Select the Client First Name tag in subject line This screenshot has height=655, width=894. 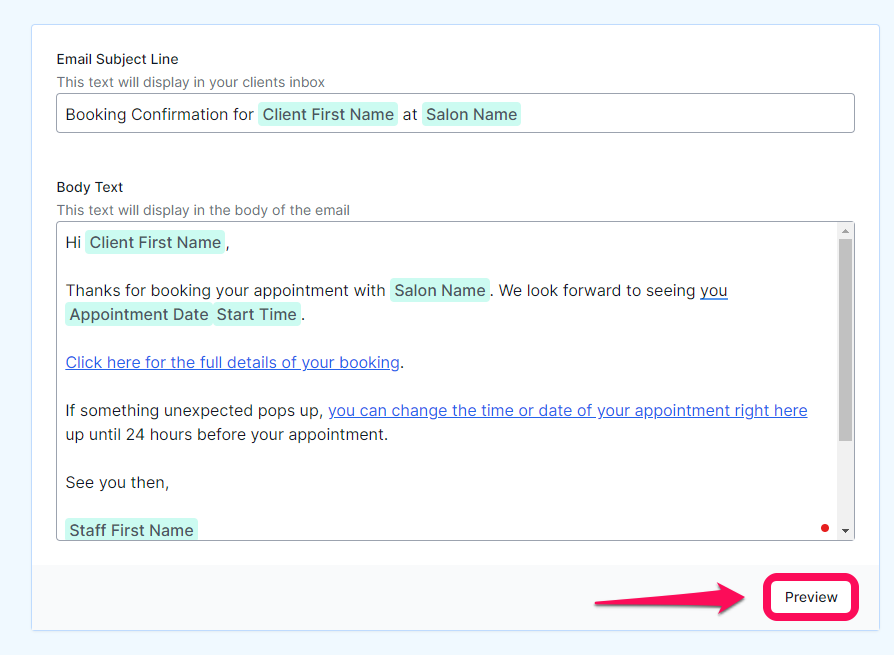pyautogui.click(x=328, y=114)
